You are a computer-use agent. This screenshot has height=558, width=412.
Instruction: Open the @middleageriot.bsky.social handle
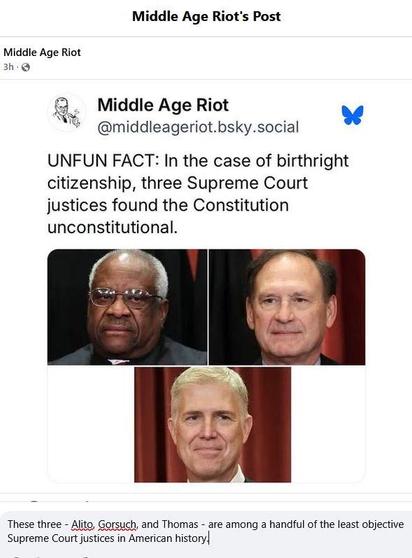click(198, 127)
